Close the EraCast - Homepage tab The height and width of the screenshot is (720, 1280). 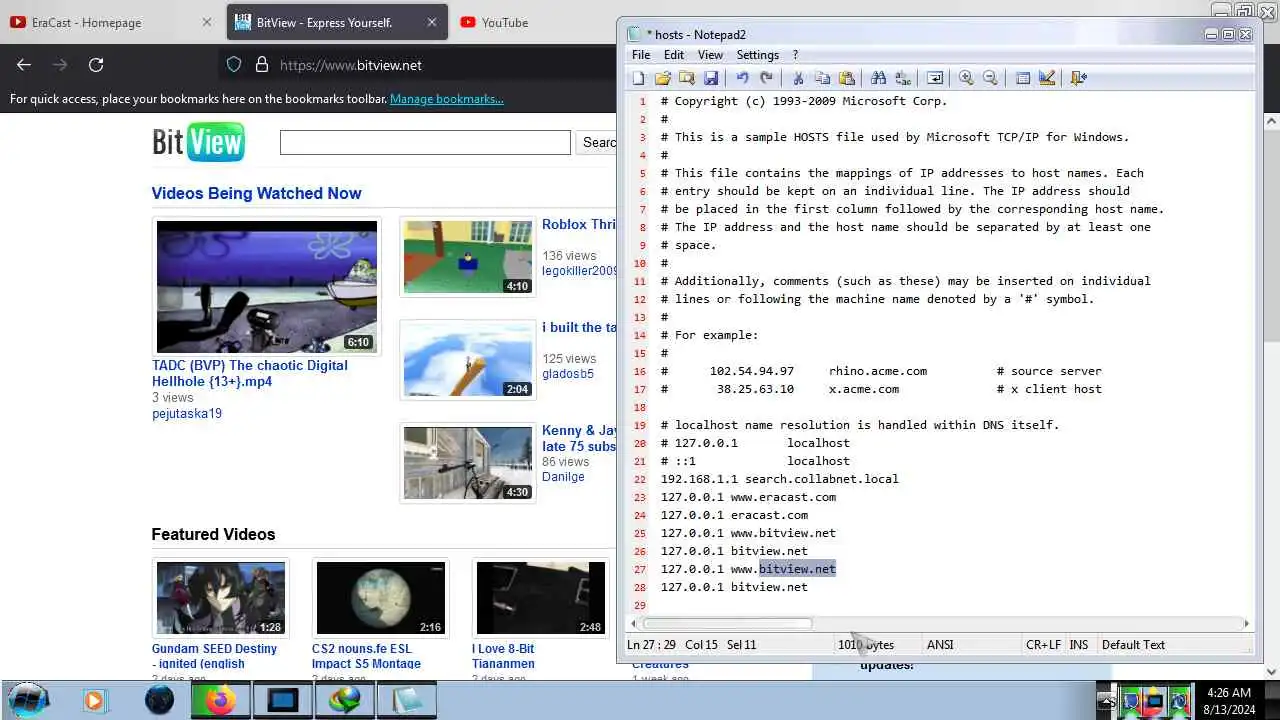coord(207,22)
